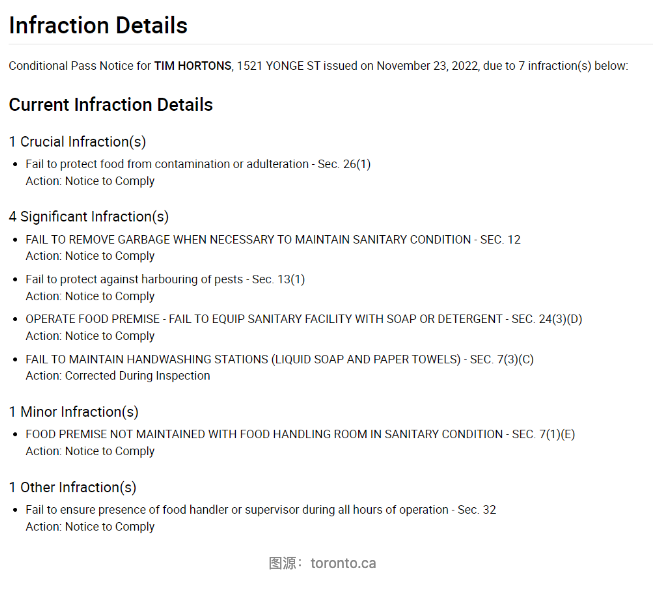
Task: Click the handwashing stations infraction SEC. 7(3)(C)
Action: 279,359
